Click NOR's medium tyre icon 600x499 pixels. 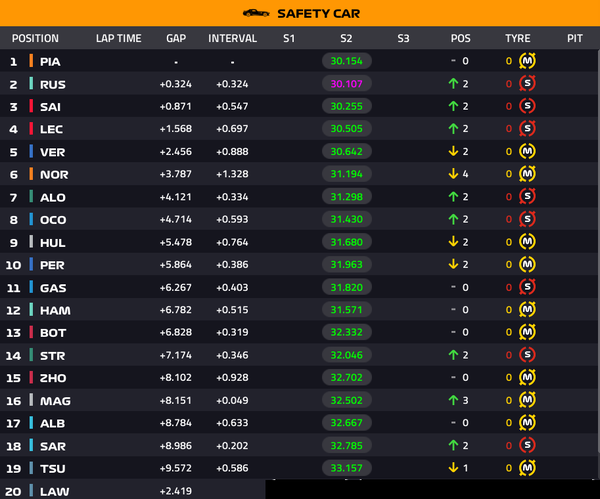click(x=527, y=174)
